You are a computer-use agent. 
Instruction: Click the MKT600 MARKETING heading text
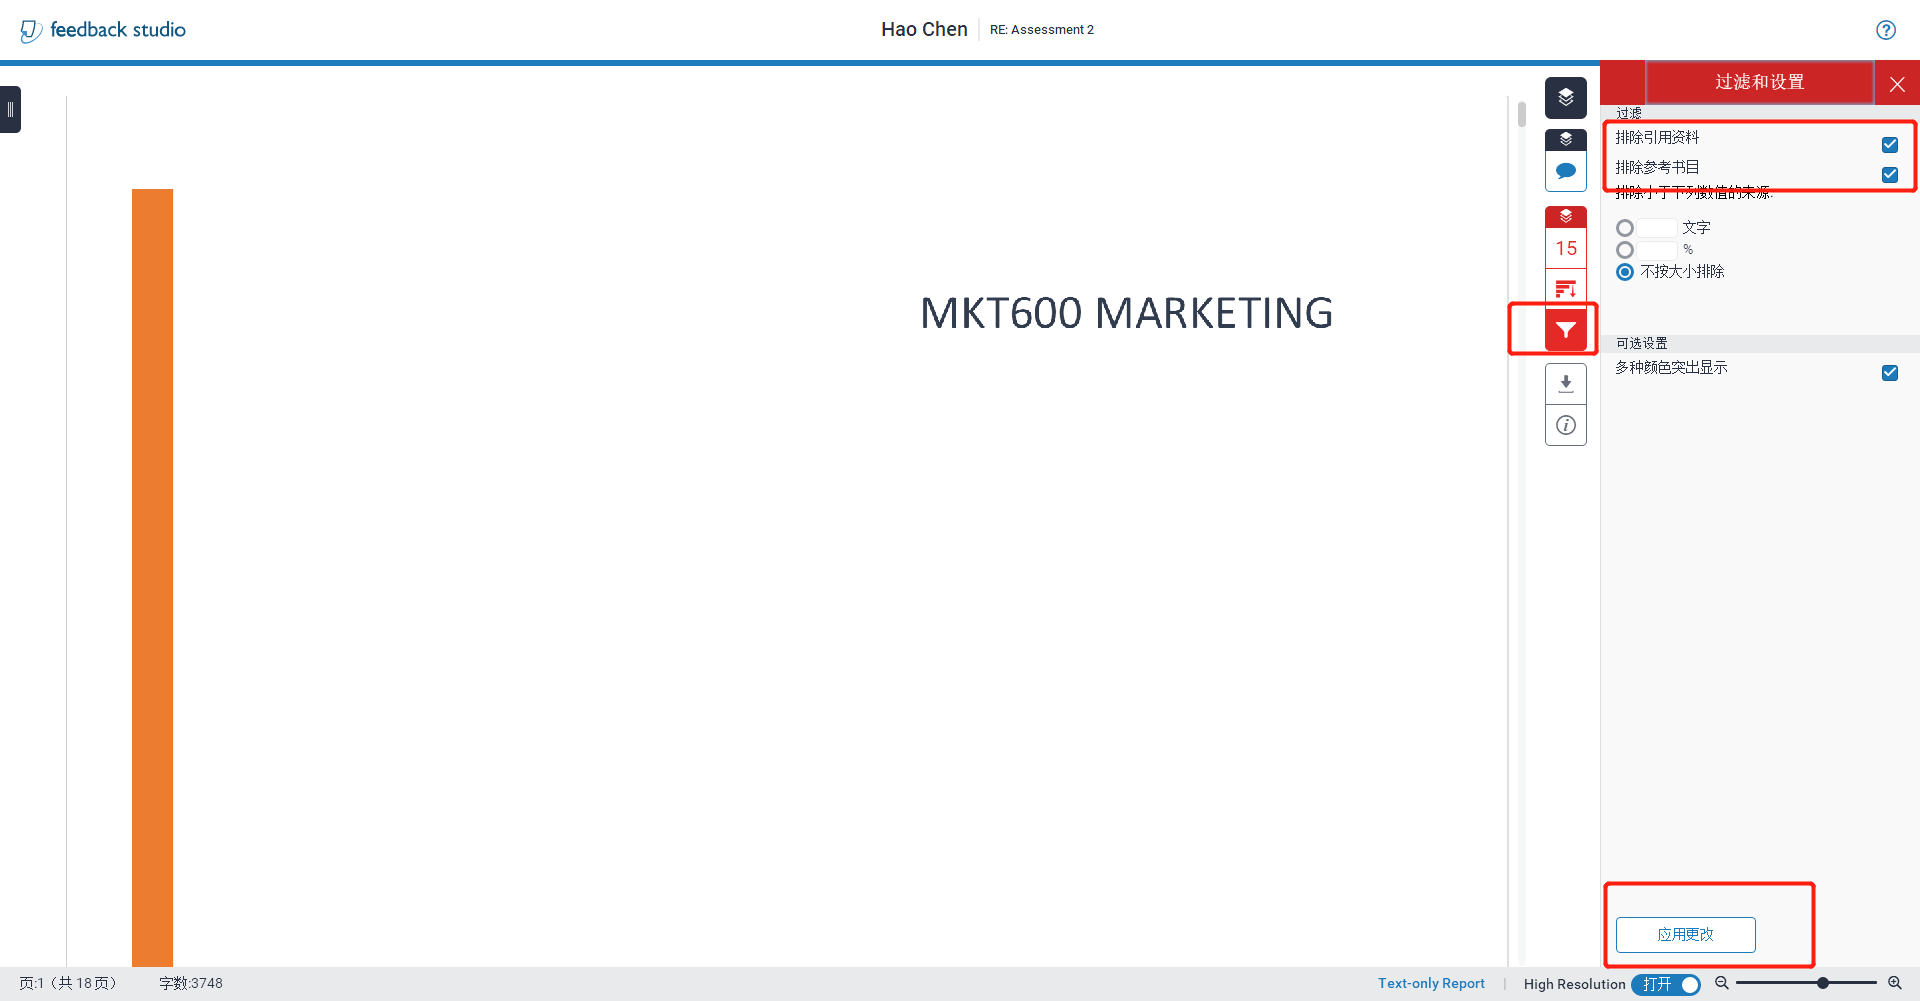click(x=1126, y=314)
